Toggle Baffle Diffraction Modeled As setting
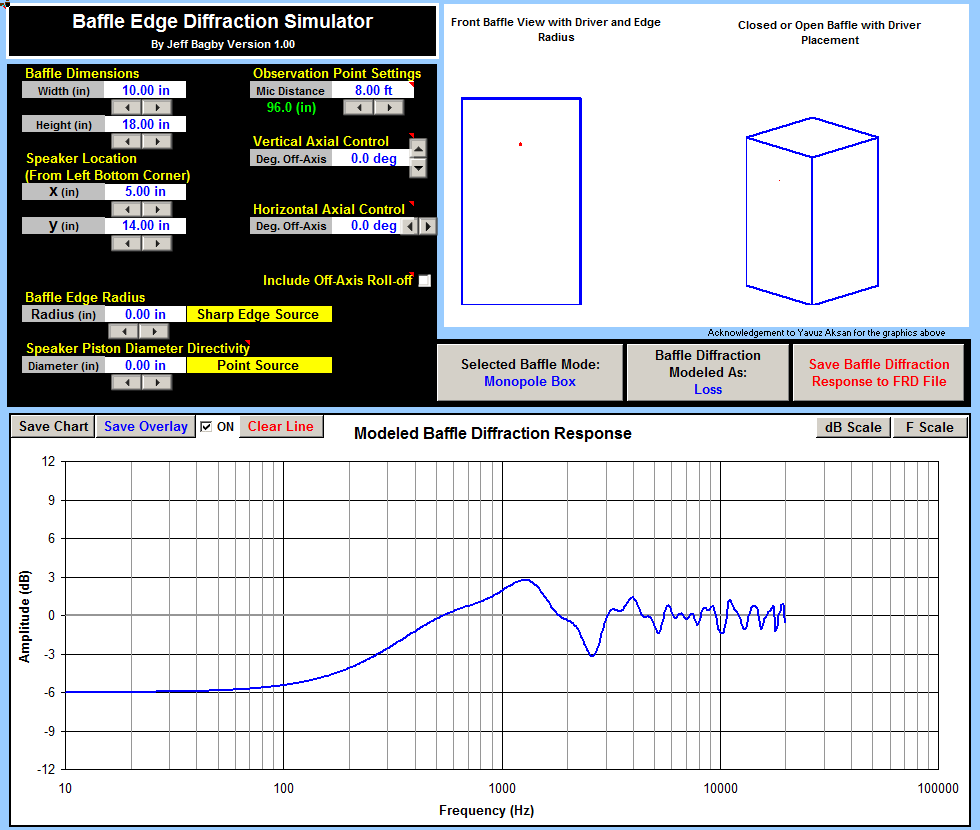Image resolution: width=980 pixels, height=830 pixels. [708, 372]
